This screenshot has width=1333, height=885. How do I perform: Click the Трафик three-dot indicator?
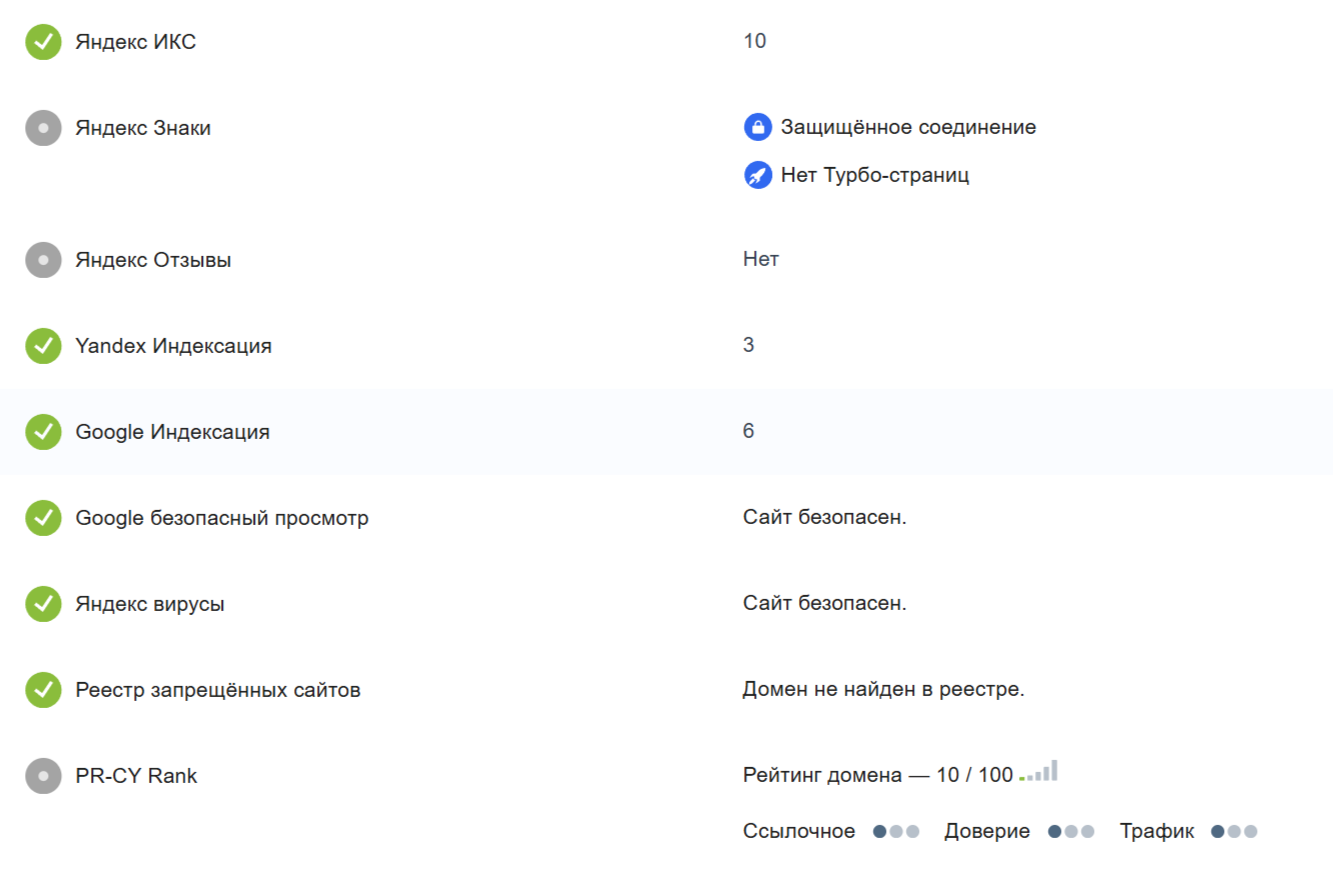pyautogui.click(x=1234, y=832)
